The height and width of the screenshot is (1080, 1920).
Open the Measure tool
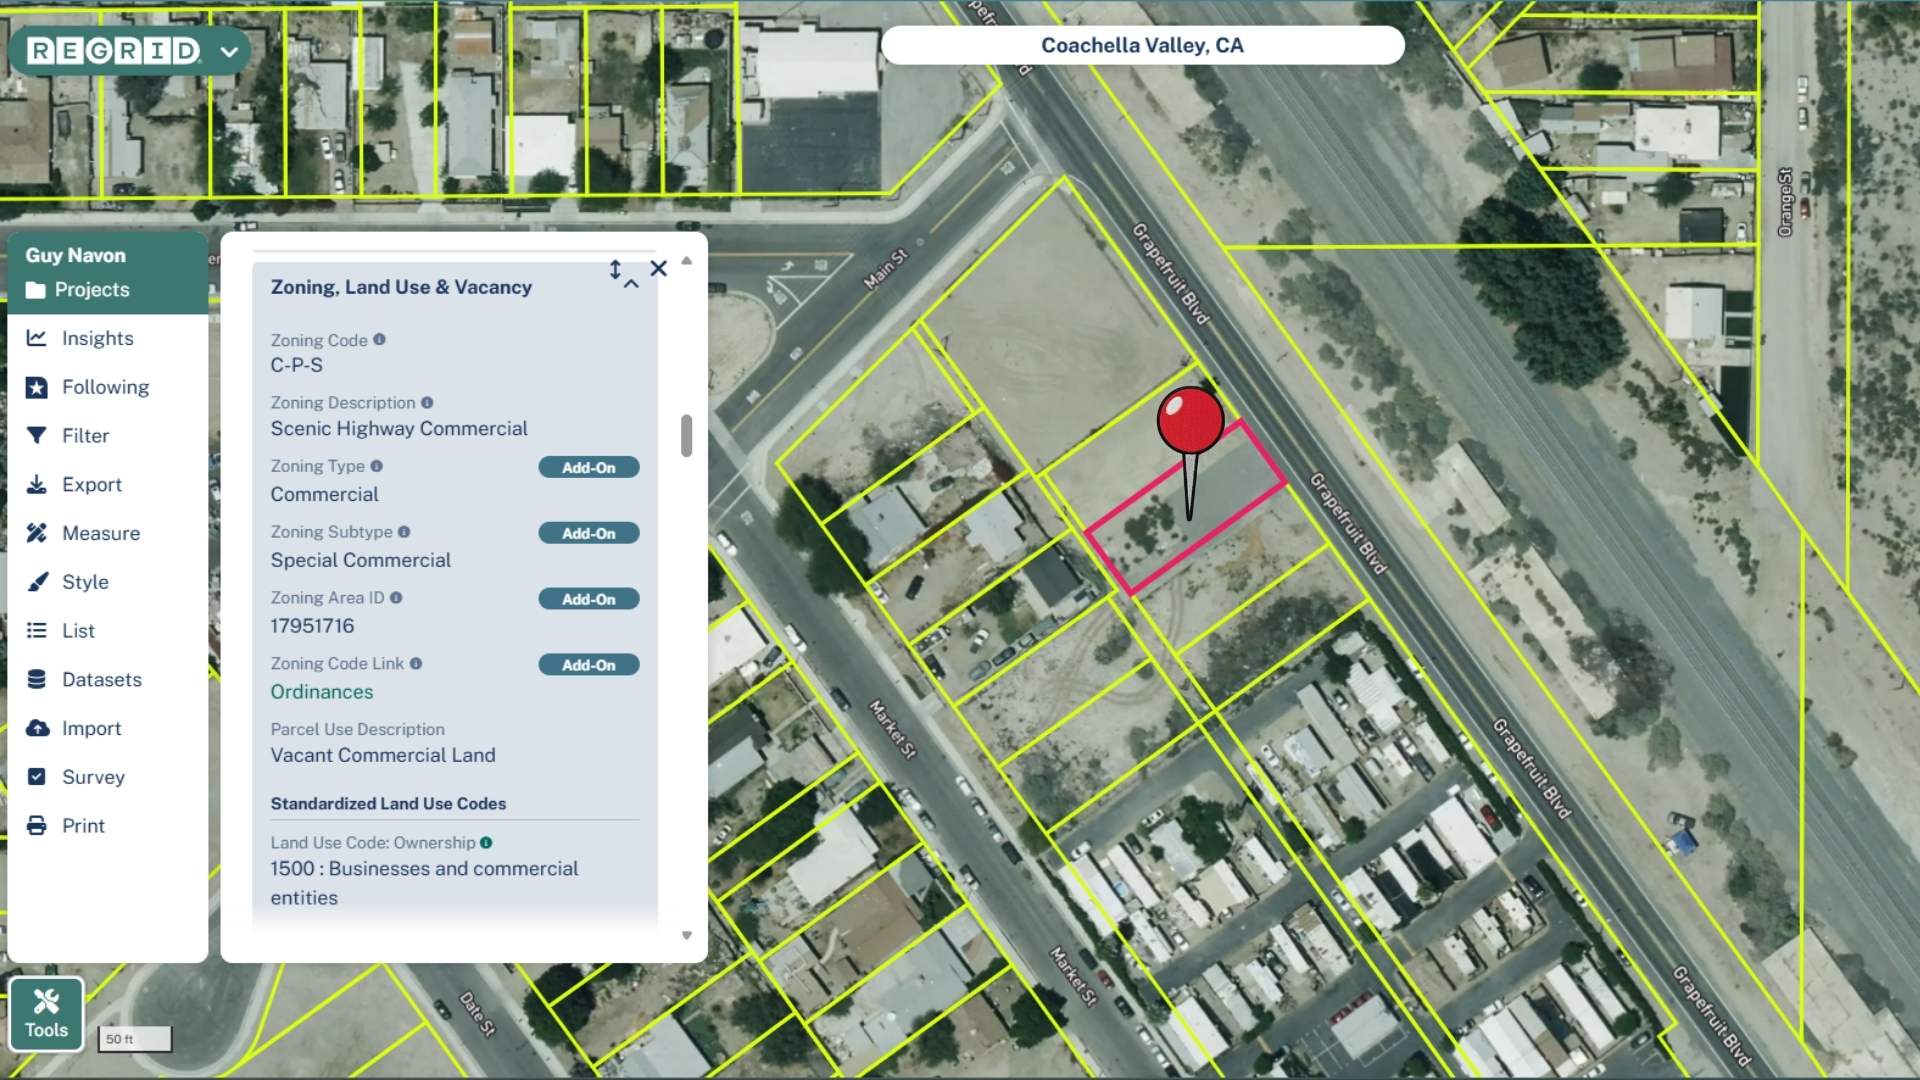pos(100,533)
